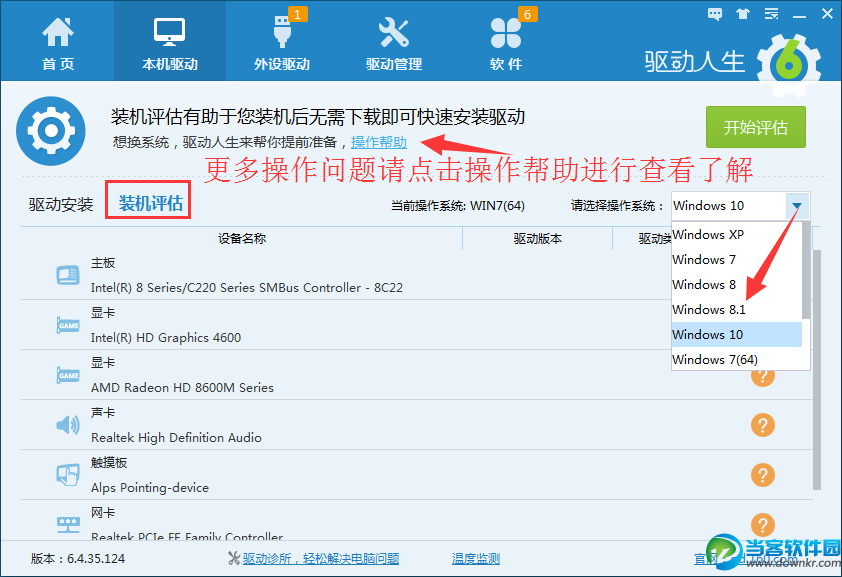Image resolution: width=842 pixels, height=577 pixels.
Task: Click the Intel HD Graphics 4600 card icon
Action: [68, 325]
